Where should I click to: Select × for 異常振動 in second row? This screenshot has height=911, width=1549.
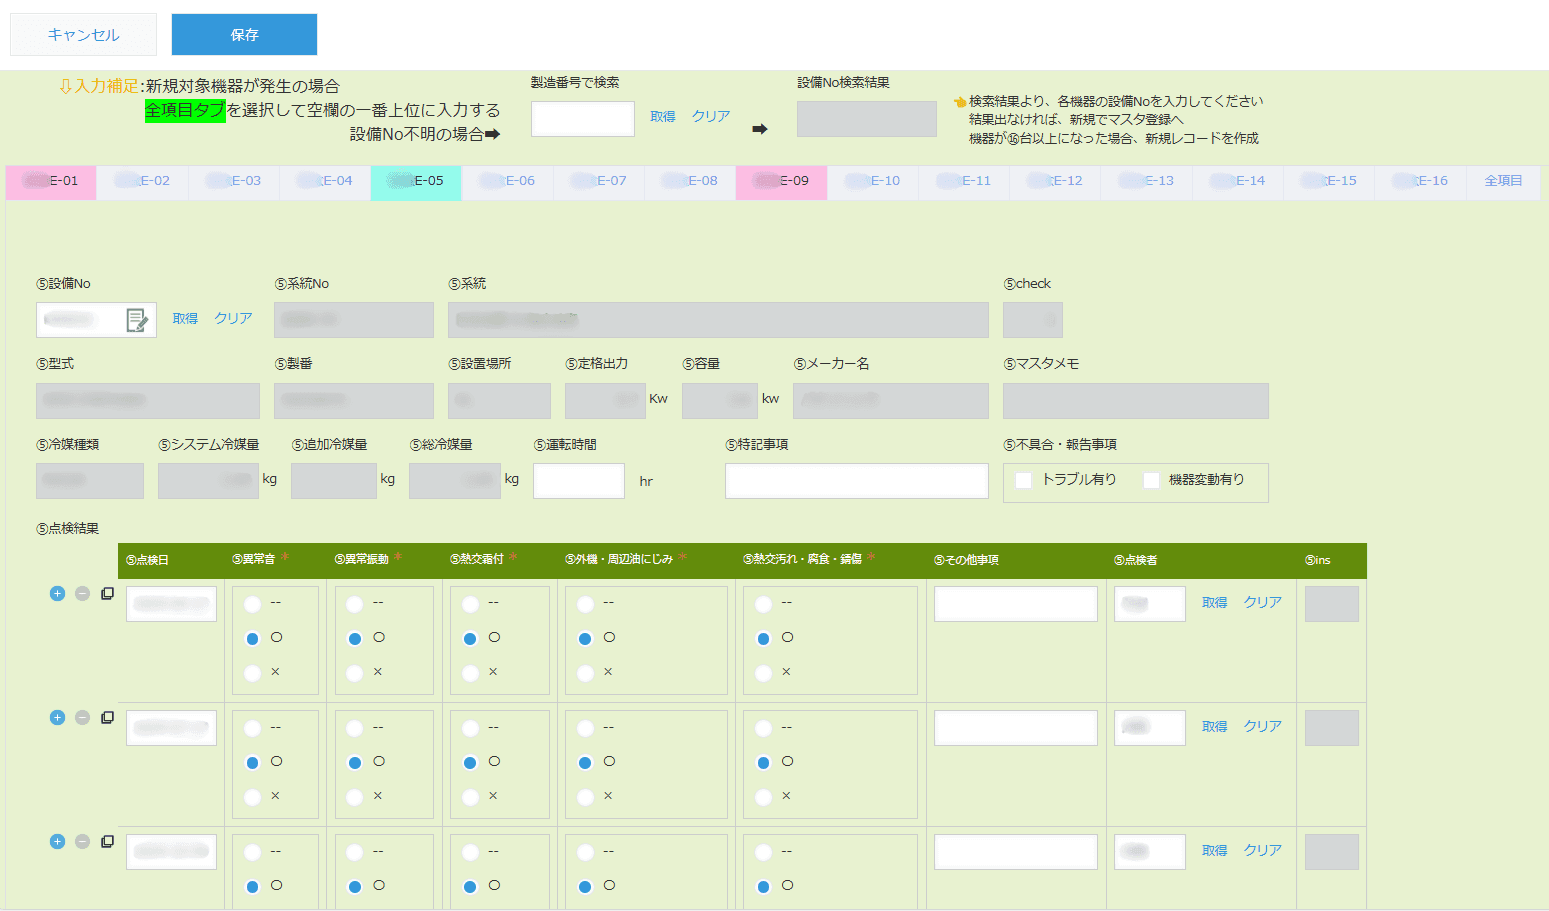pos(354,797)
